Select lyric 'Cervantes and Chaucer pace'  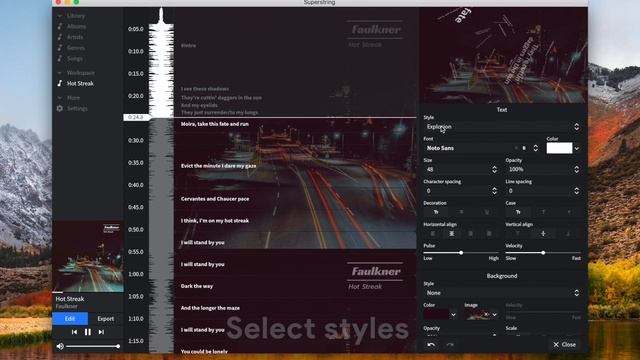215,199
